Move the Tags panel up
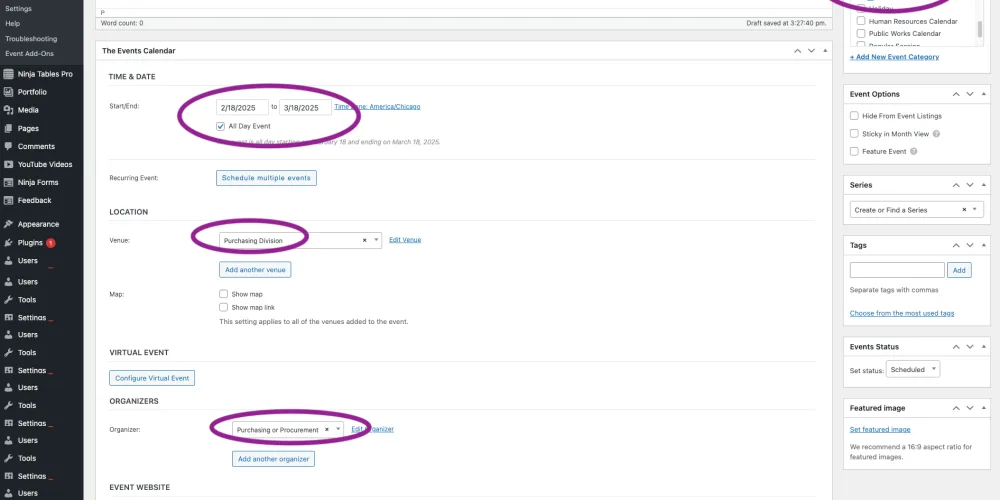Viewport: 1000px width, 500px height. [953, 245]
